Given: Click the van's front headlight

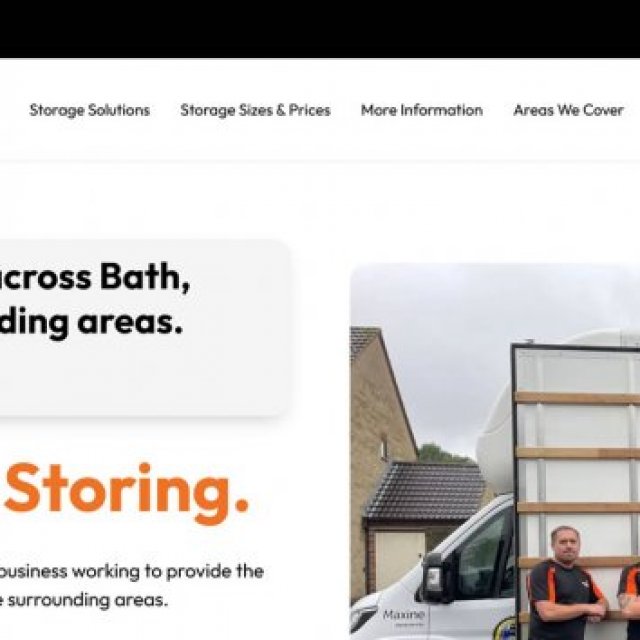Looking at the screenshot, I should click(363, 618).
